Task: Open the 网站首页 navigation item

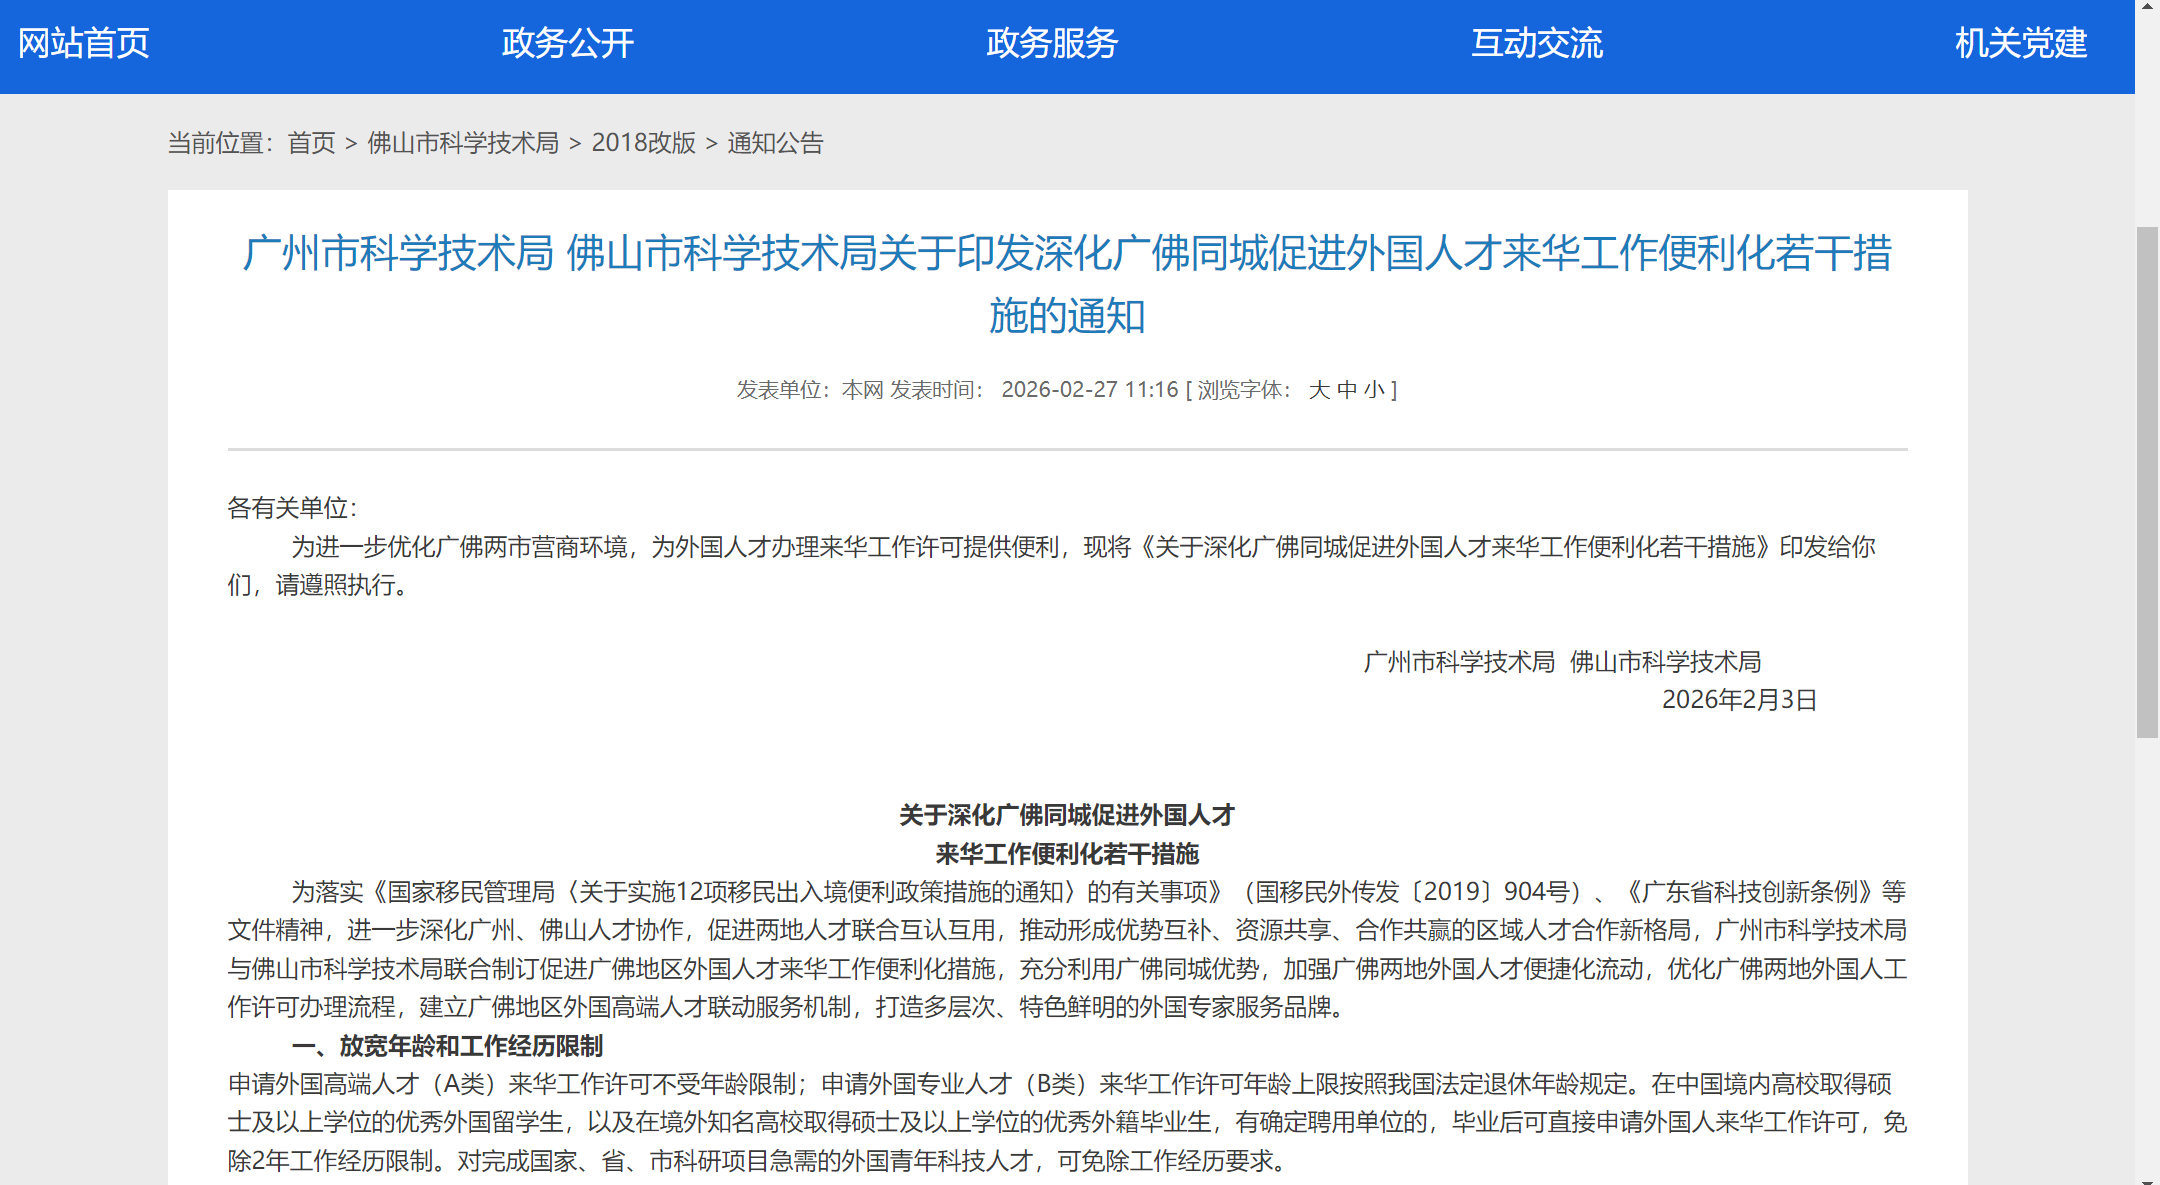Action: (x=84, y=43)
